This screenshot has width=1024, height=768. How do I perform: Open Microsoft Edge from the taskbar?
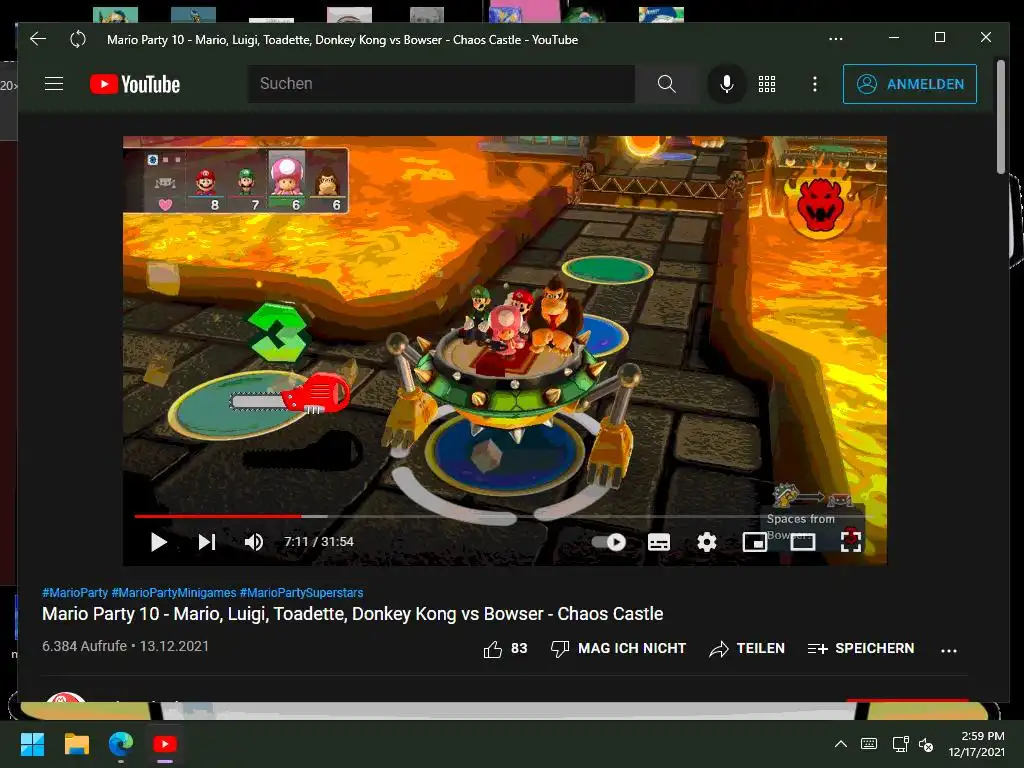click(121, 744)
